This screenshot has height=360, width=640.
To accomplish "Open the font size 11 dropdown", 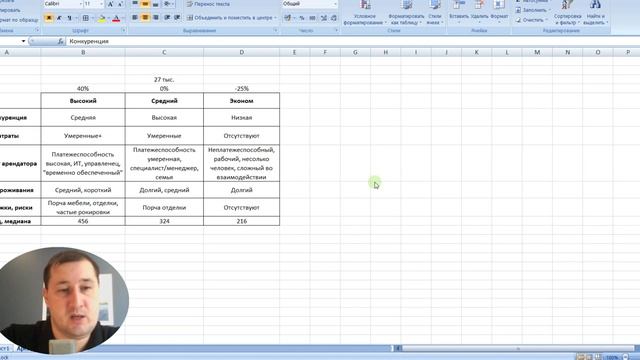I will (101, 4).
